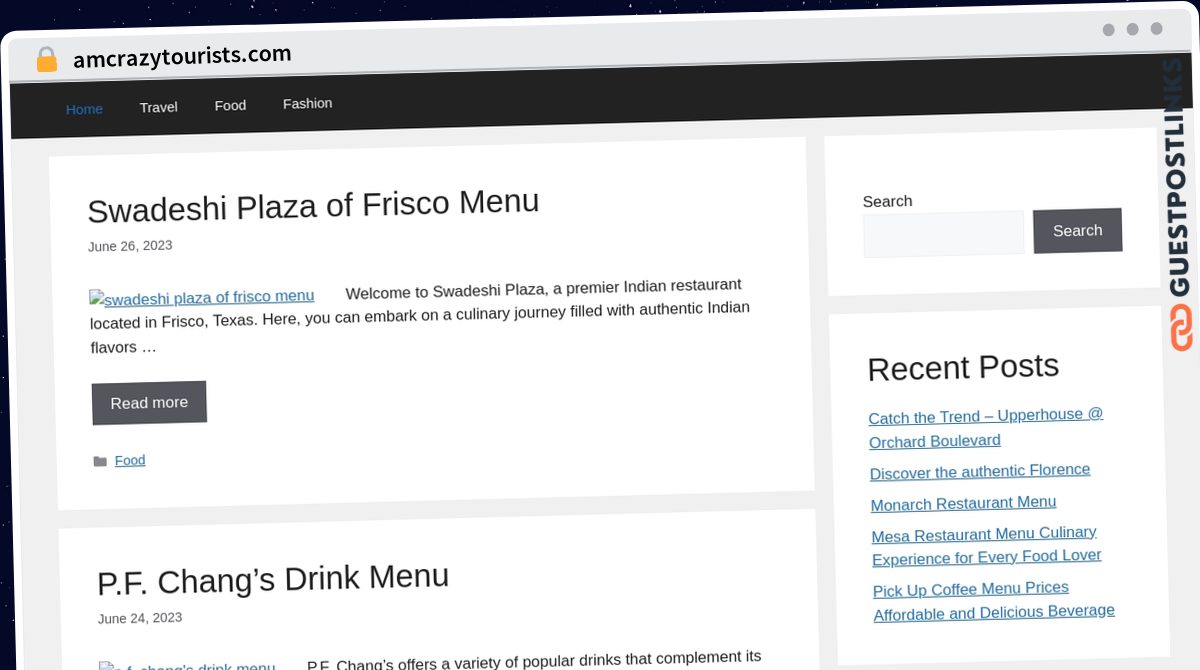Screen dimensions: 1200x670
Task: Open the Travel menu item
Action: pos(158,107)
